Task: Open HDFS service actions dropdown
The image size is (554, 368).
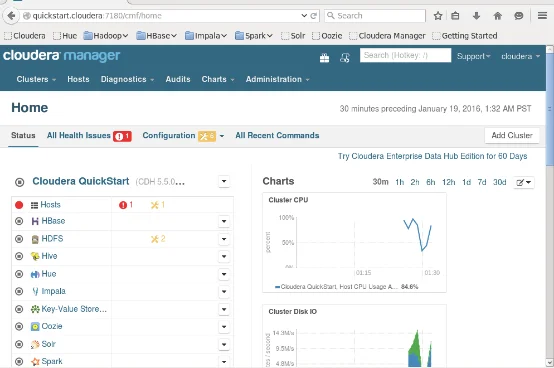Action: tap(224, 239)
